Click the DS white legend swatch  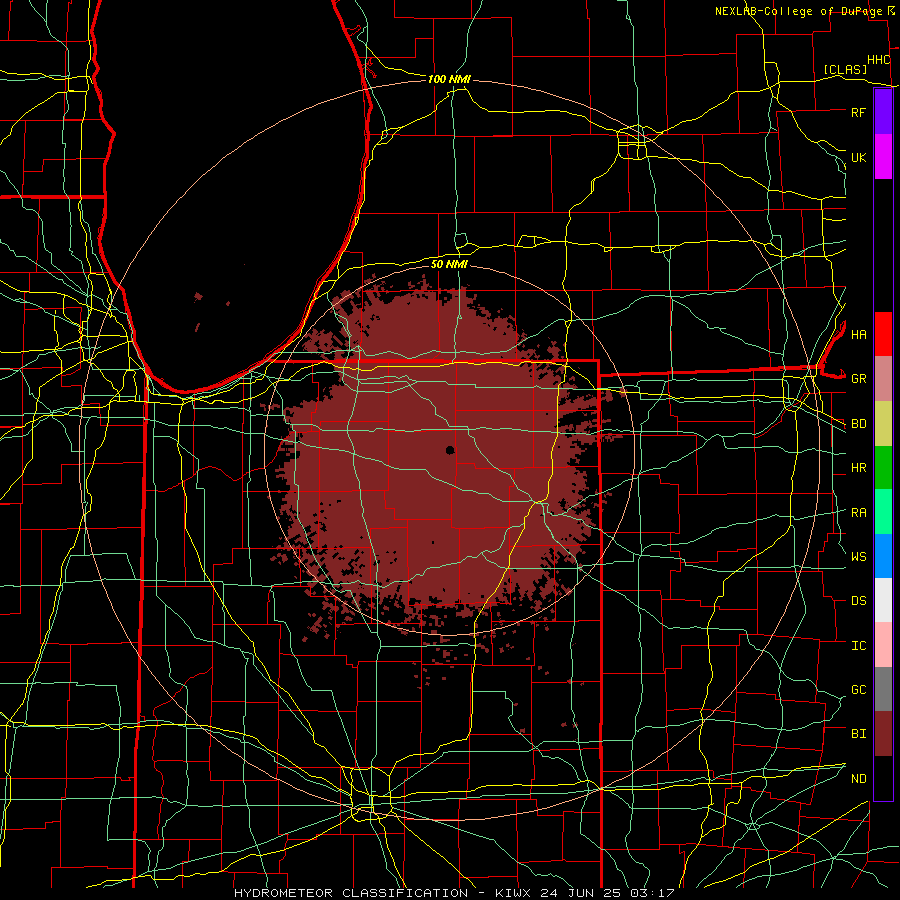point(883,600)
